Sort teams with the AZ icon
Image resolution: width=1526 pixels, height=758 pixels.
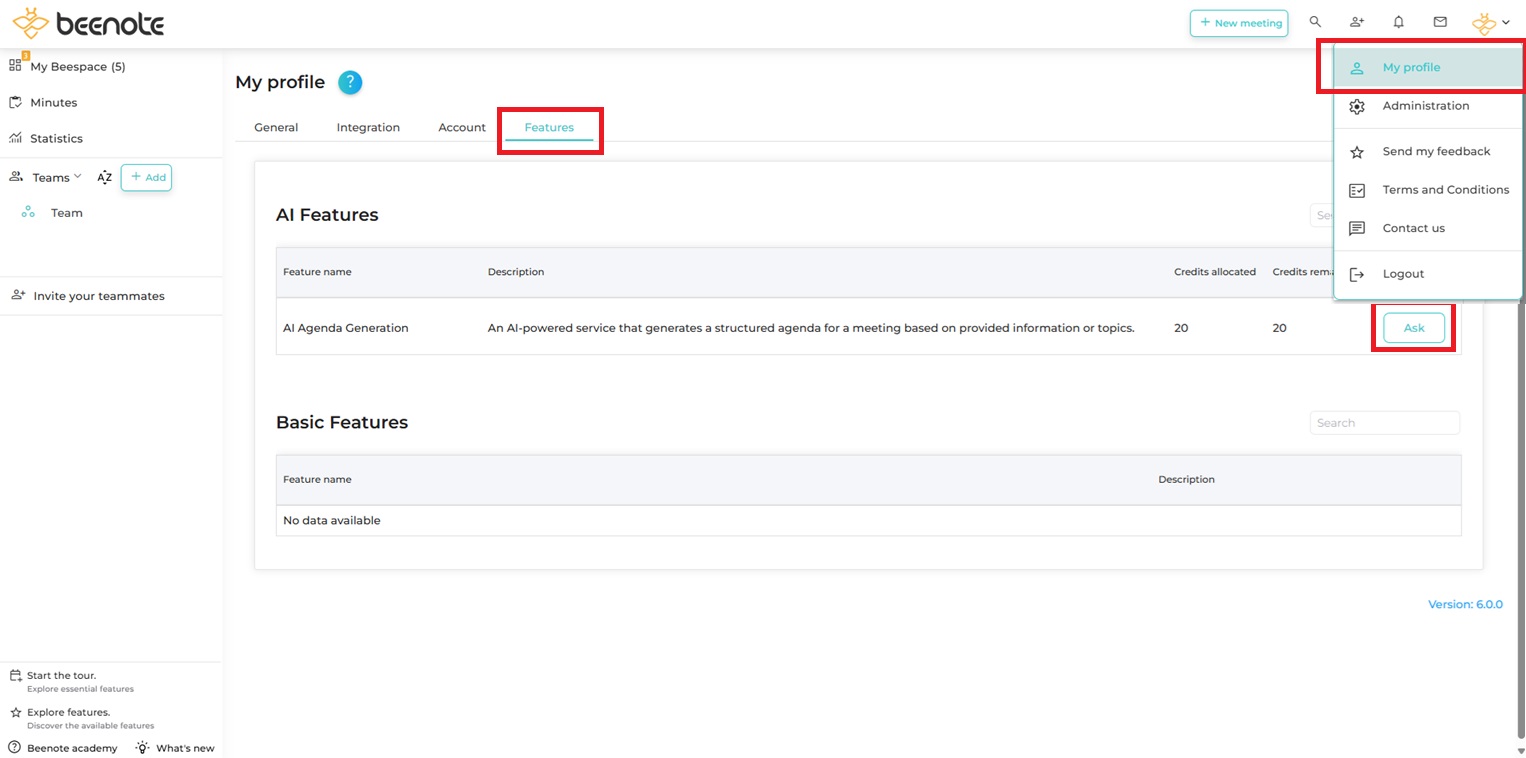(x=104, y=178)
